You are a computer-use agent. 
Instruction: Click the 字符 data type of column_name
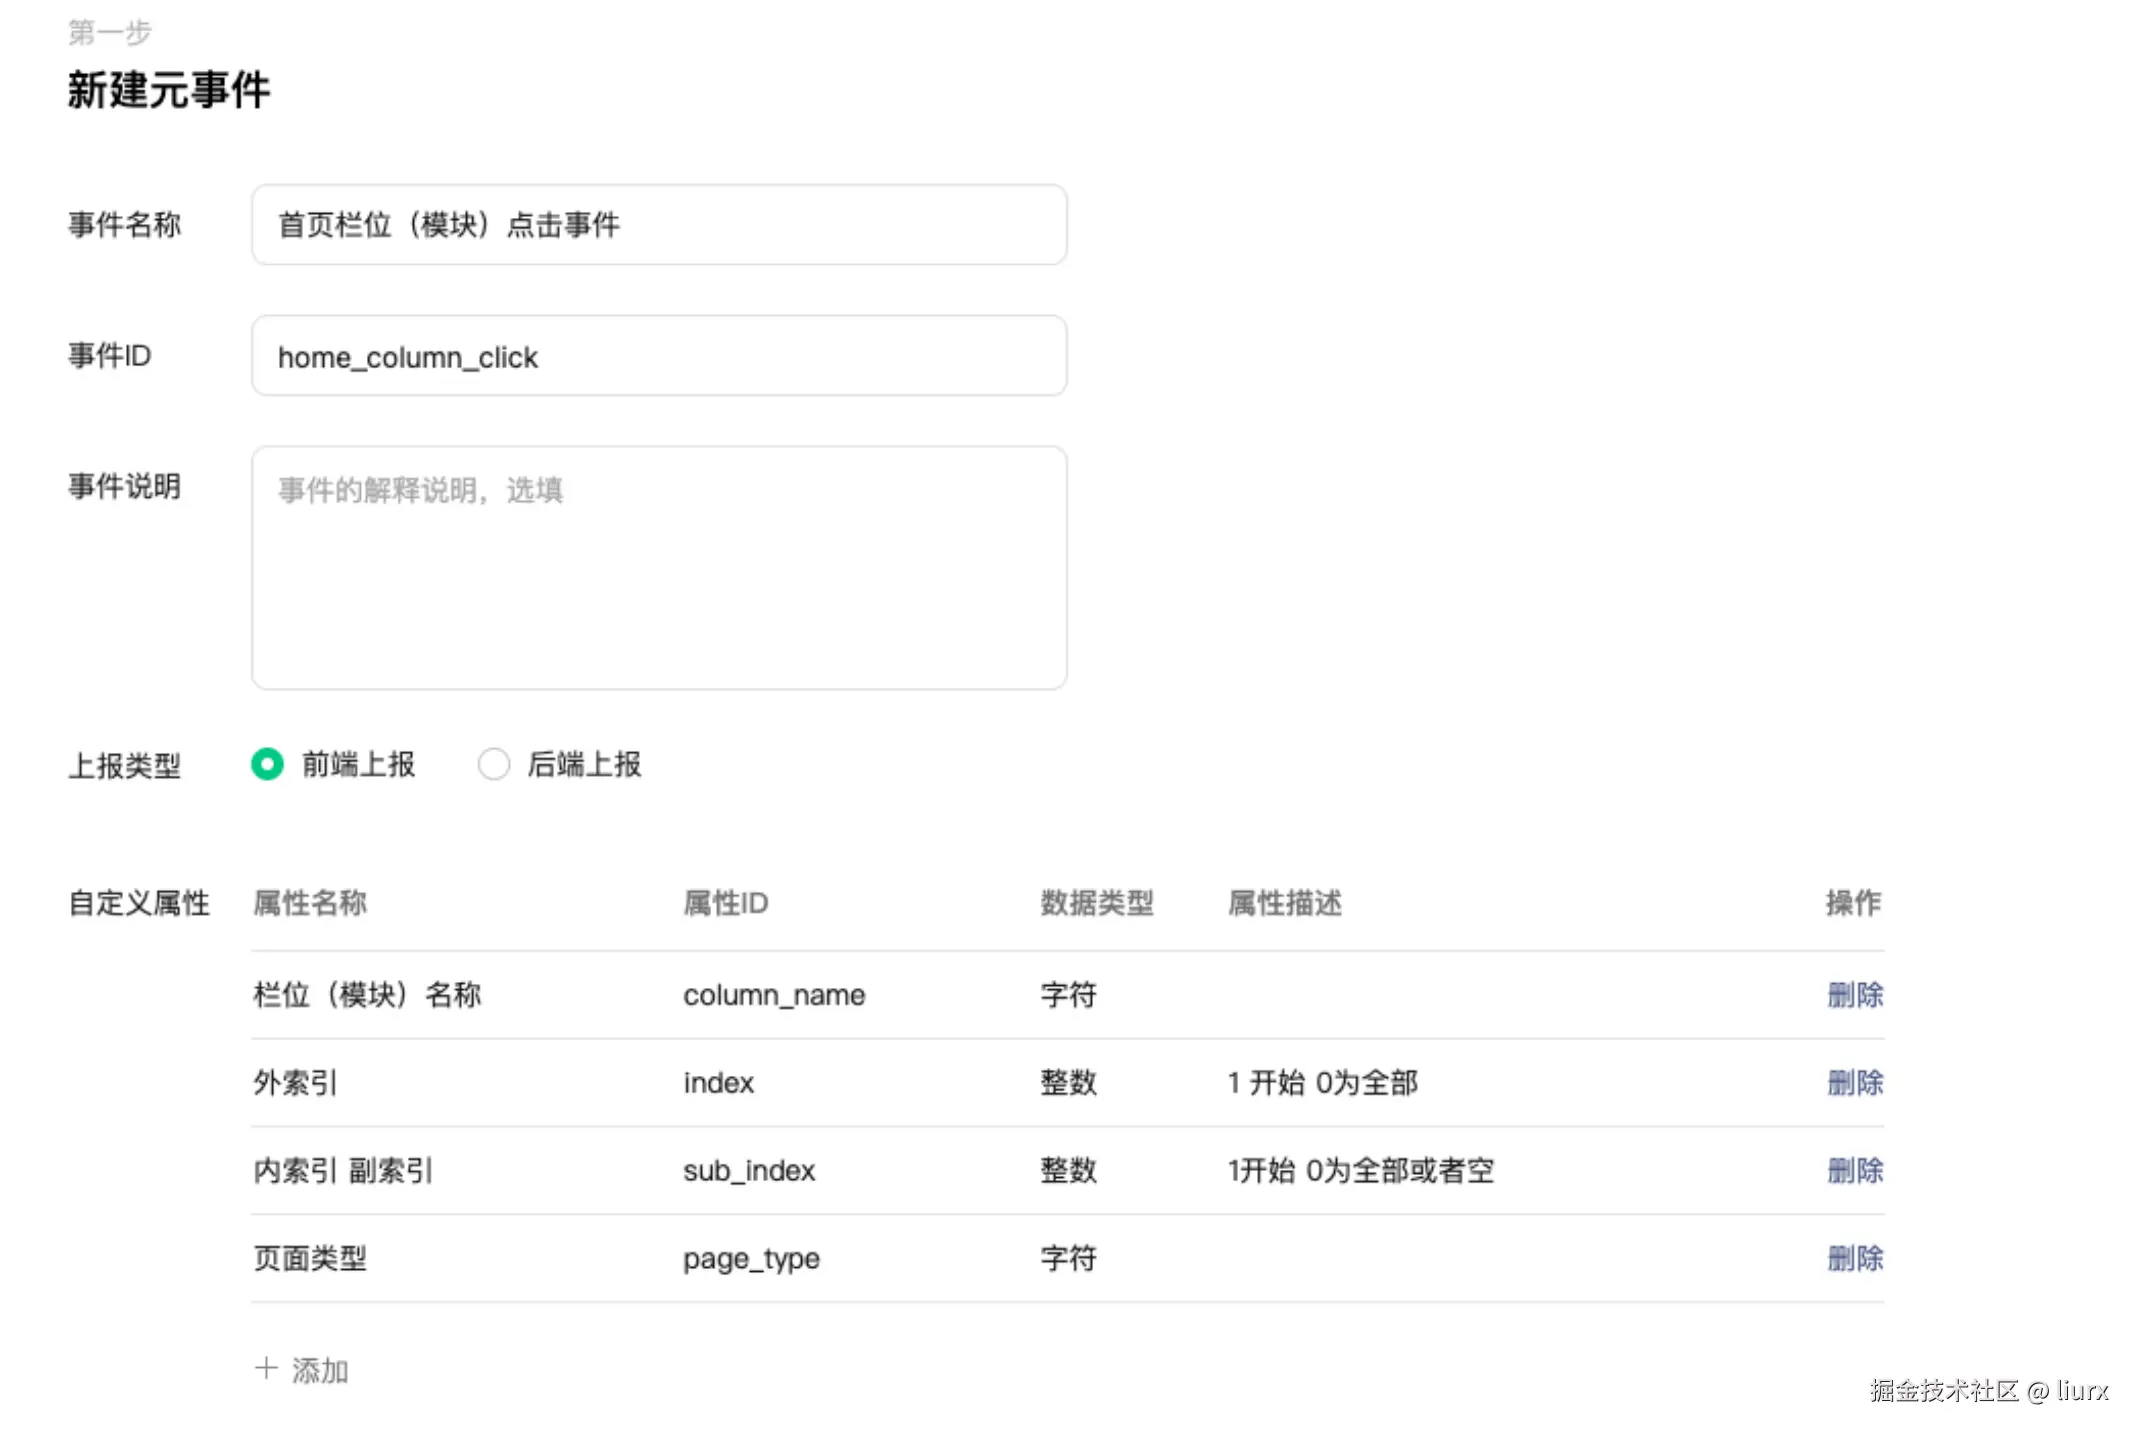pos(1068,995)
